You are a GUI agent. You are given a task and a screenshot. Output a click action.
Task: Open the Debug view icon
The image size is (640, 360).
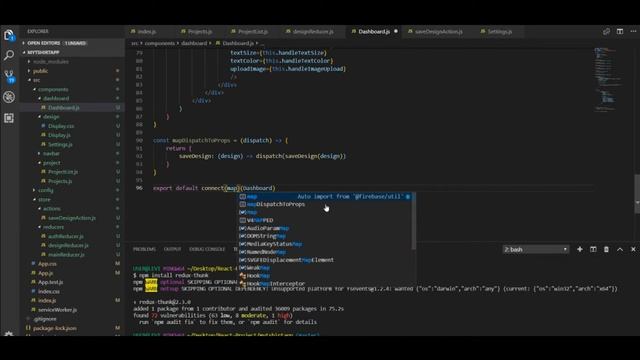(9, 97)
